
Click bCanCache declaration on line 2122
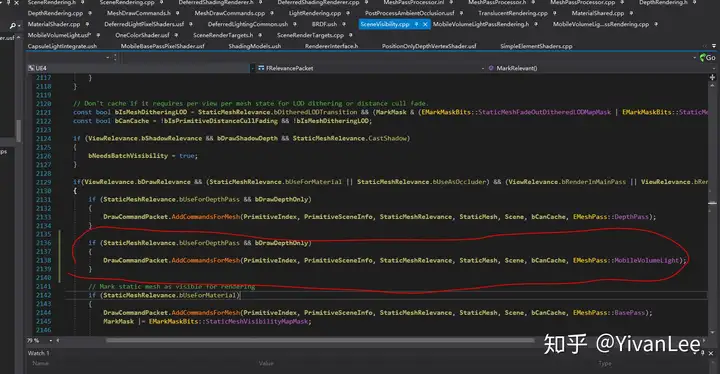[x=132, y=121]
